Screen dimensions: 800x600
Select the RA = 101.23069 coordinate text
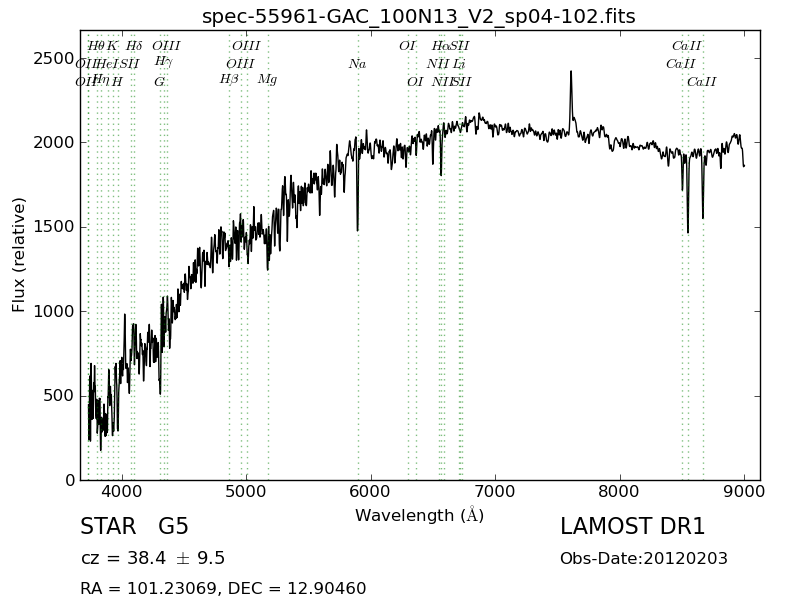point(148,588)
